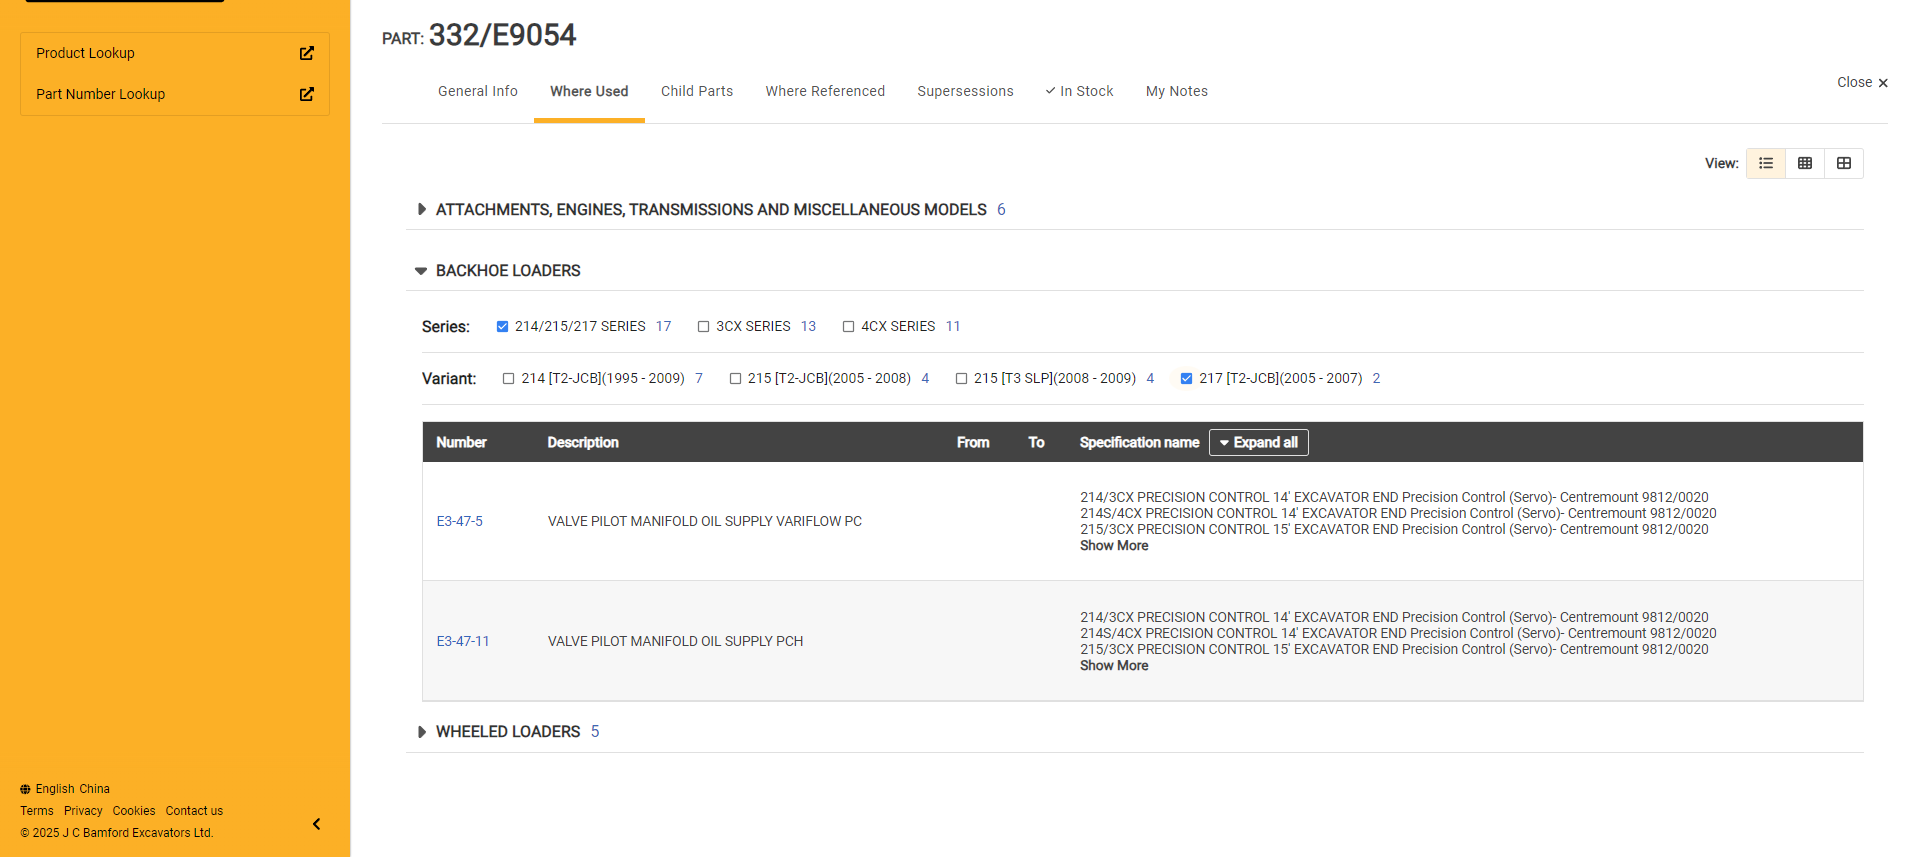
Task: Switch to list view icon
Action: tap(1766, 163)
